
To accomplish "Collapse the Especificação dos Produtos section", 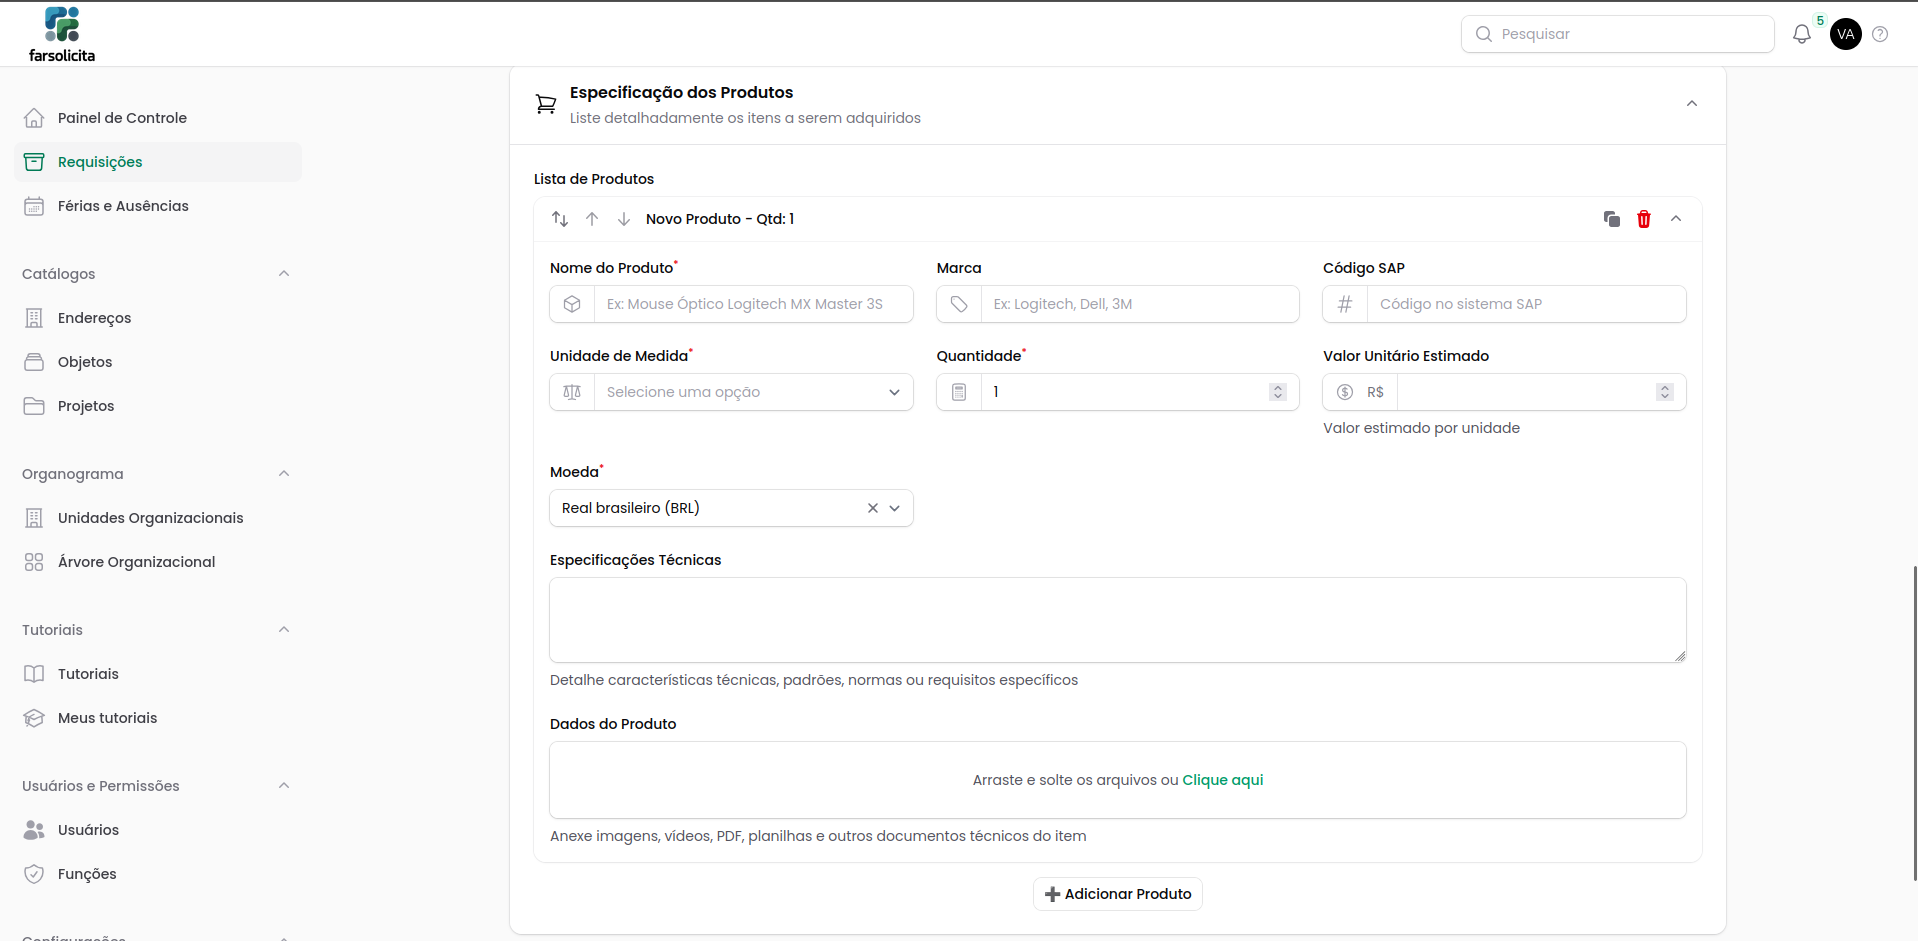I will pos(1692,104).
